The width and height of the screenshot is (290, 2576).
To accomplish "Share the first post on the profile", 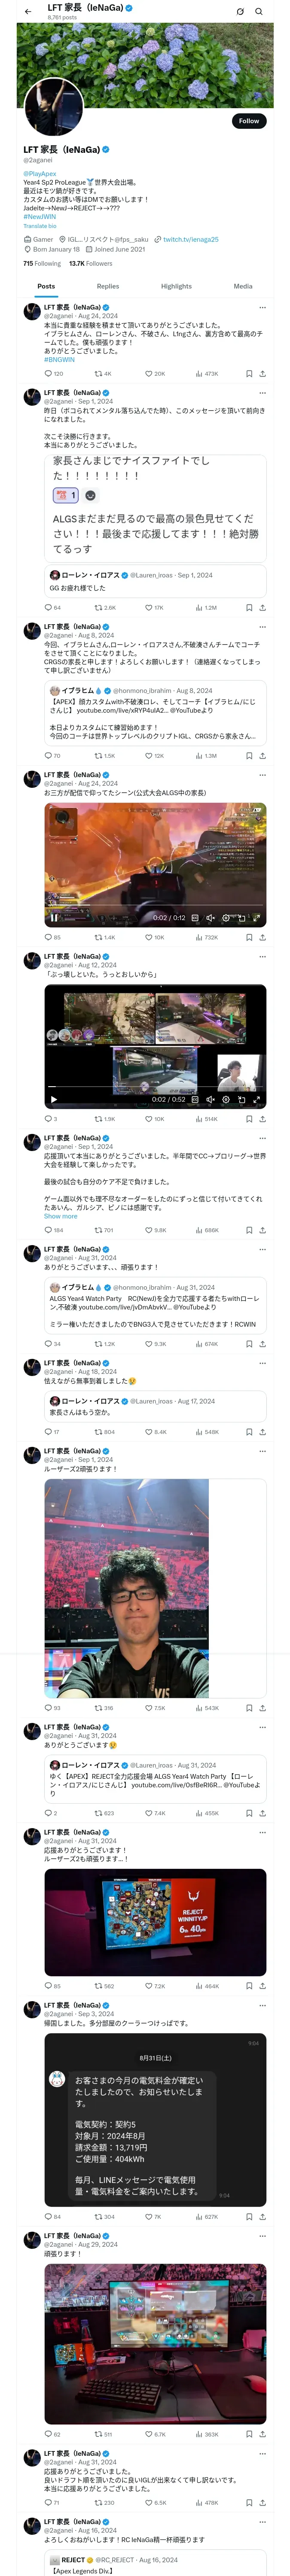I will click(262, 373).
